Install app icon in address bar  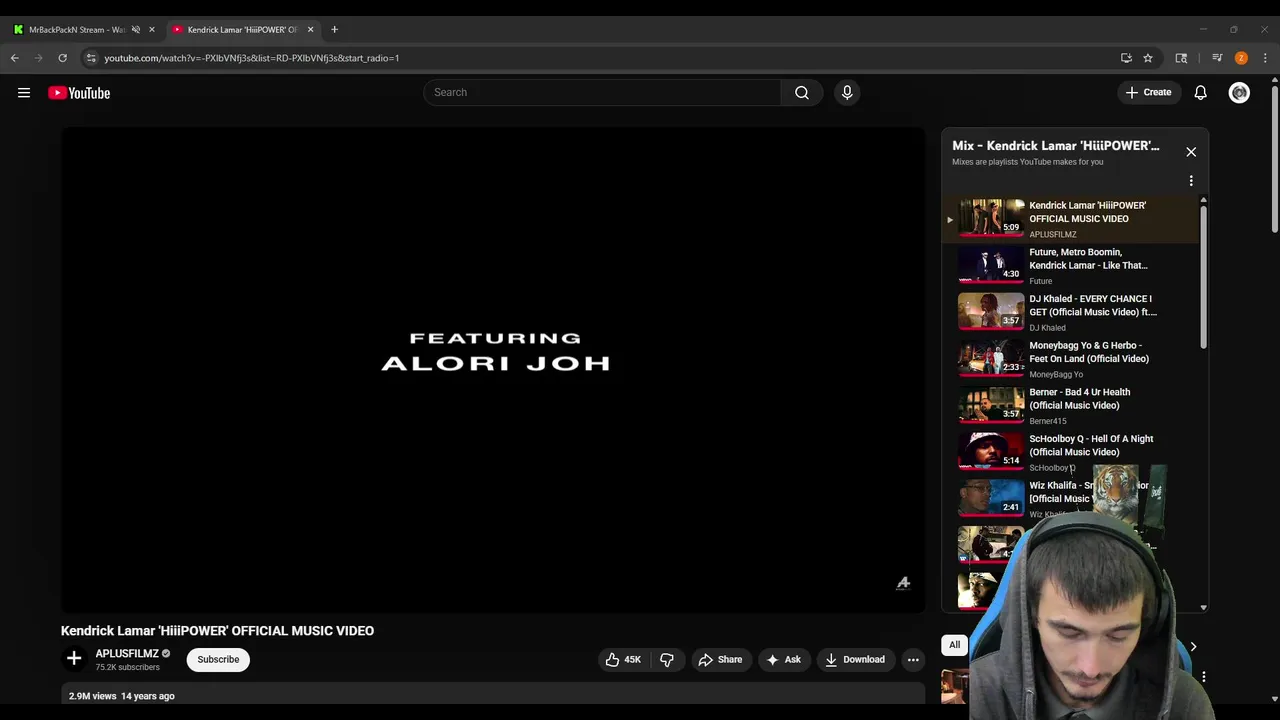1126,58
